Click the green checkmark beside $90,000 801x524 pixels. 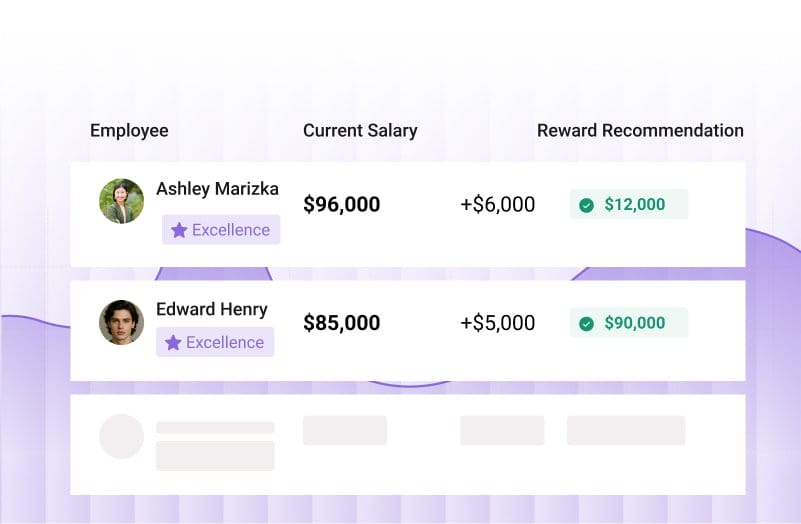click(x=586, y=323)
